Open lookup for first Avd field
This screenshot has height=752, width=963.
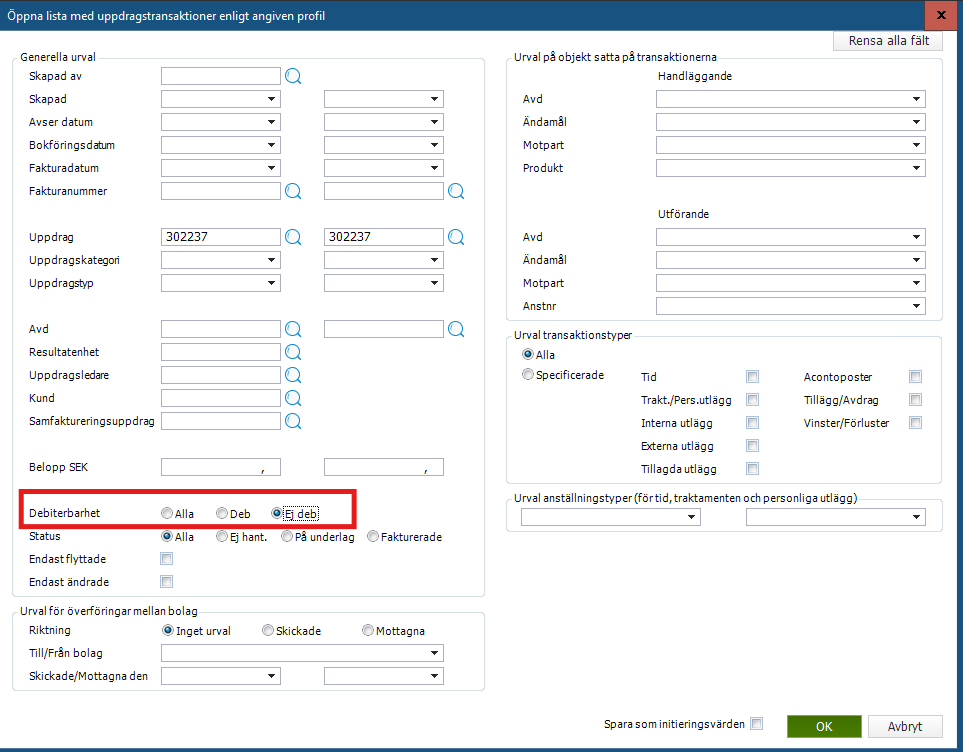click(x=293, y=329)
